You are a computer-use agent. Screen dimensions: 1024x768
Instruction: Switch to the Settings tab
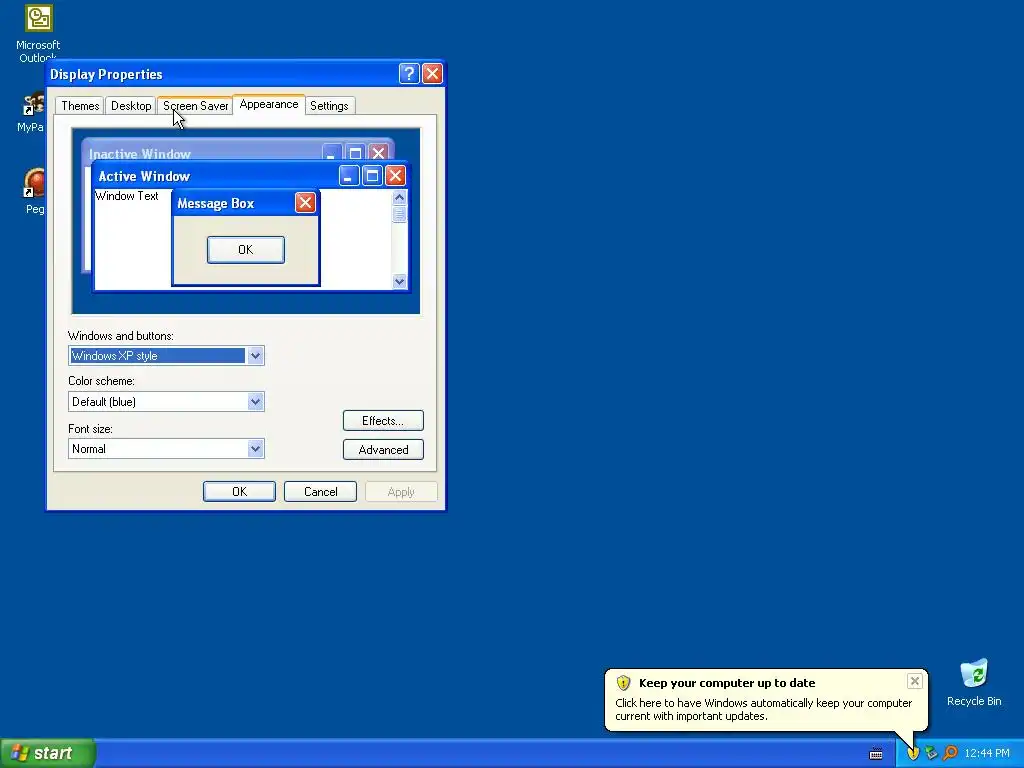pyautogui.click(x=329, y=106)
